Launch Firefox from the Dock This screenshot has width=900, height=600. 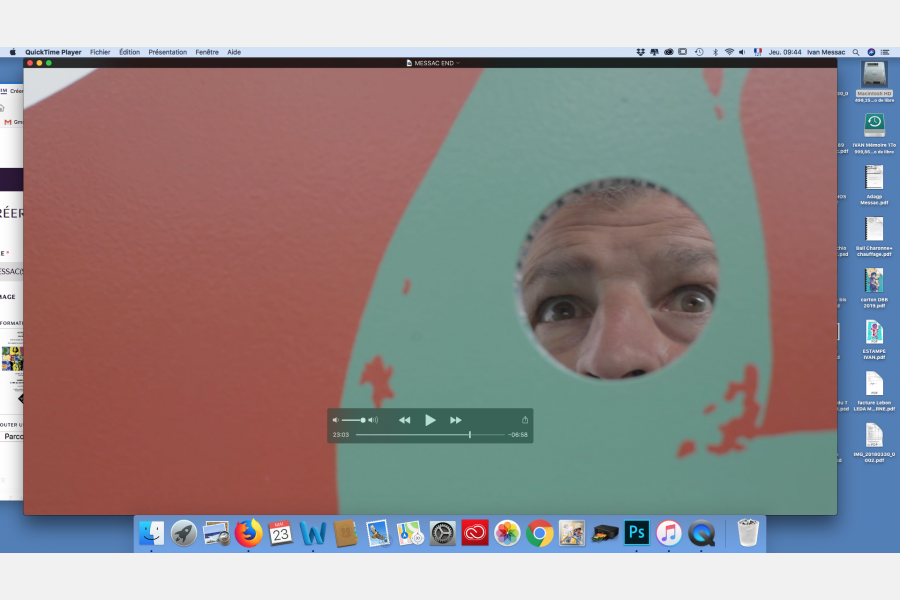pyautogui.click(x=249, y=533)
